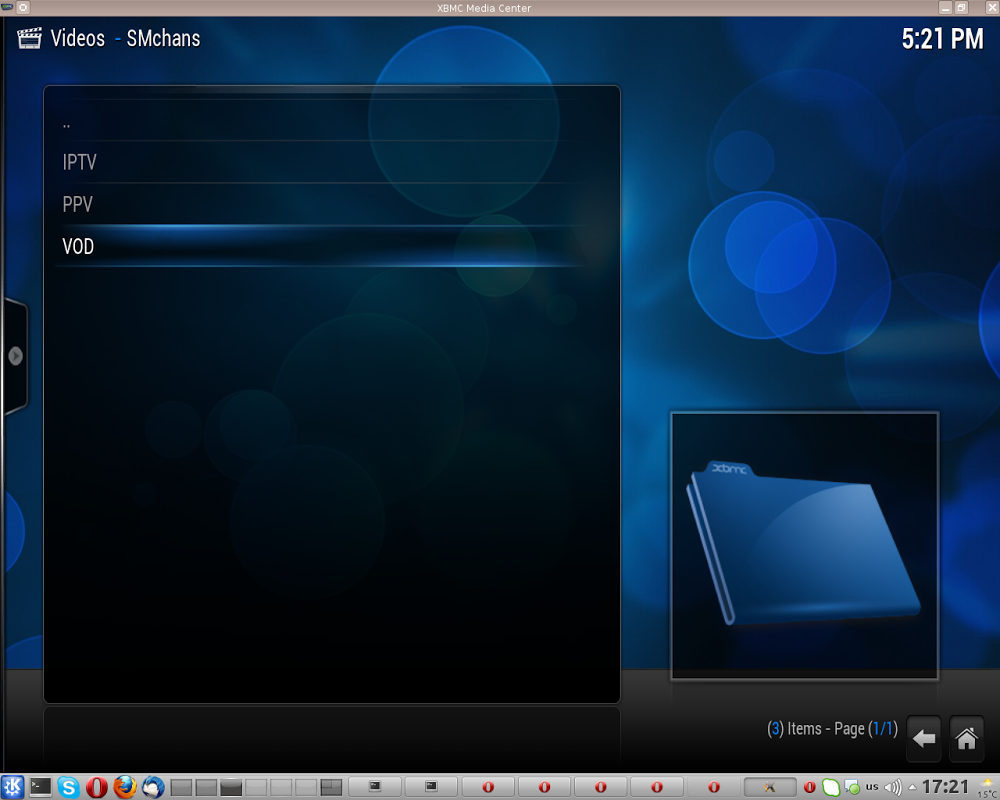Minimize the XBMC Media Center window
1000x800 pixels.
[946, 8]
